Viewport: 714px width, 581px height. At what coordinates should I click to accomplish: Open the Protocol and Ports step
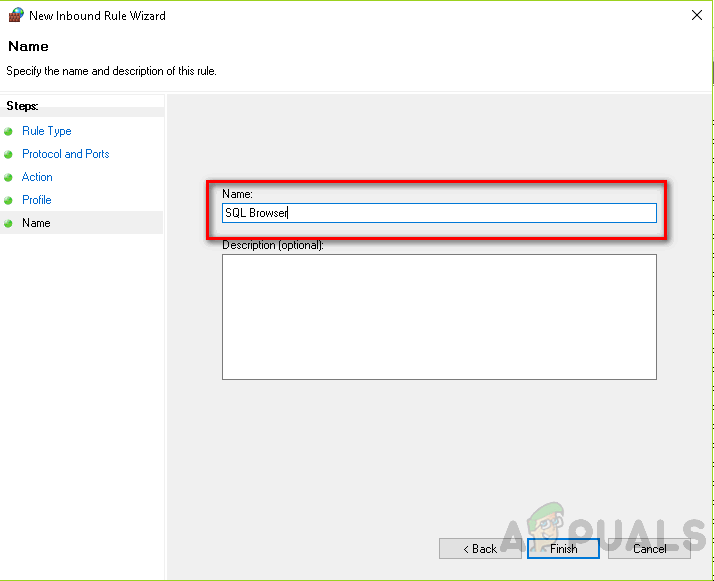click(66, 154)
